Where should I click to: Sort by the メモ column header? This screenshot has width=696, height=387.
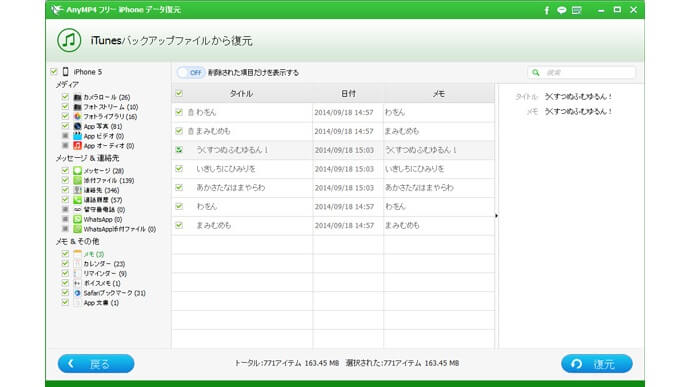click(x=439, y=94)
